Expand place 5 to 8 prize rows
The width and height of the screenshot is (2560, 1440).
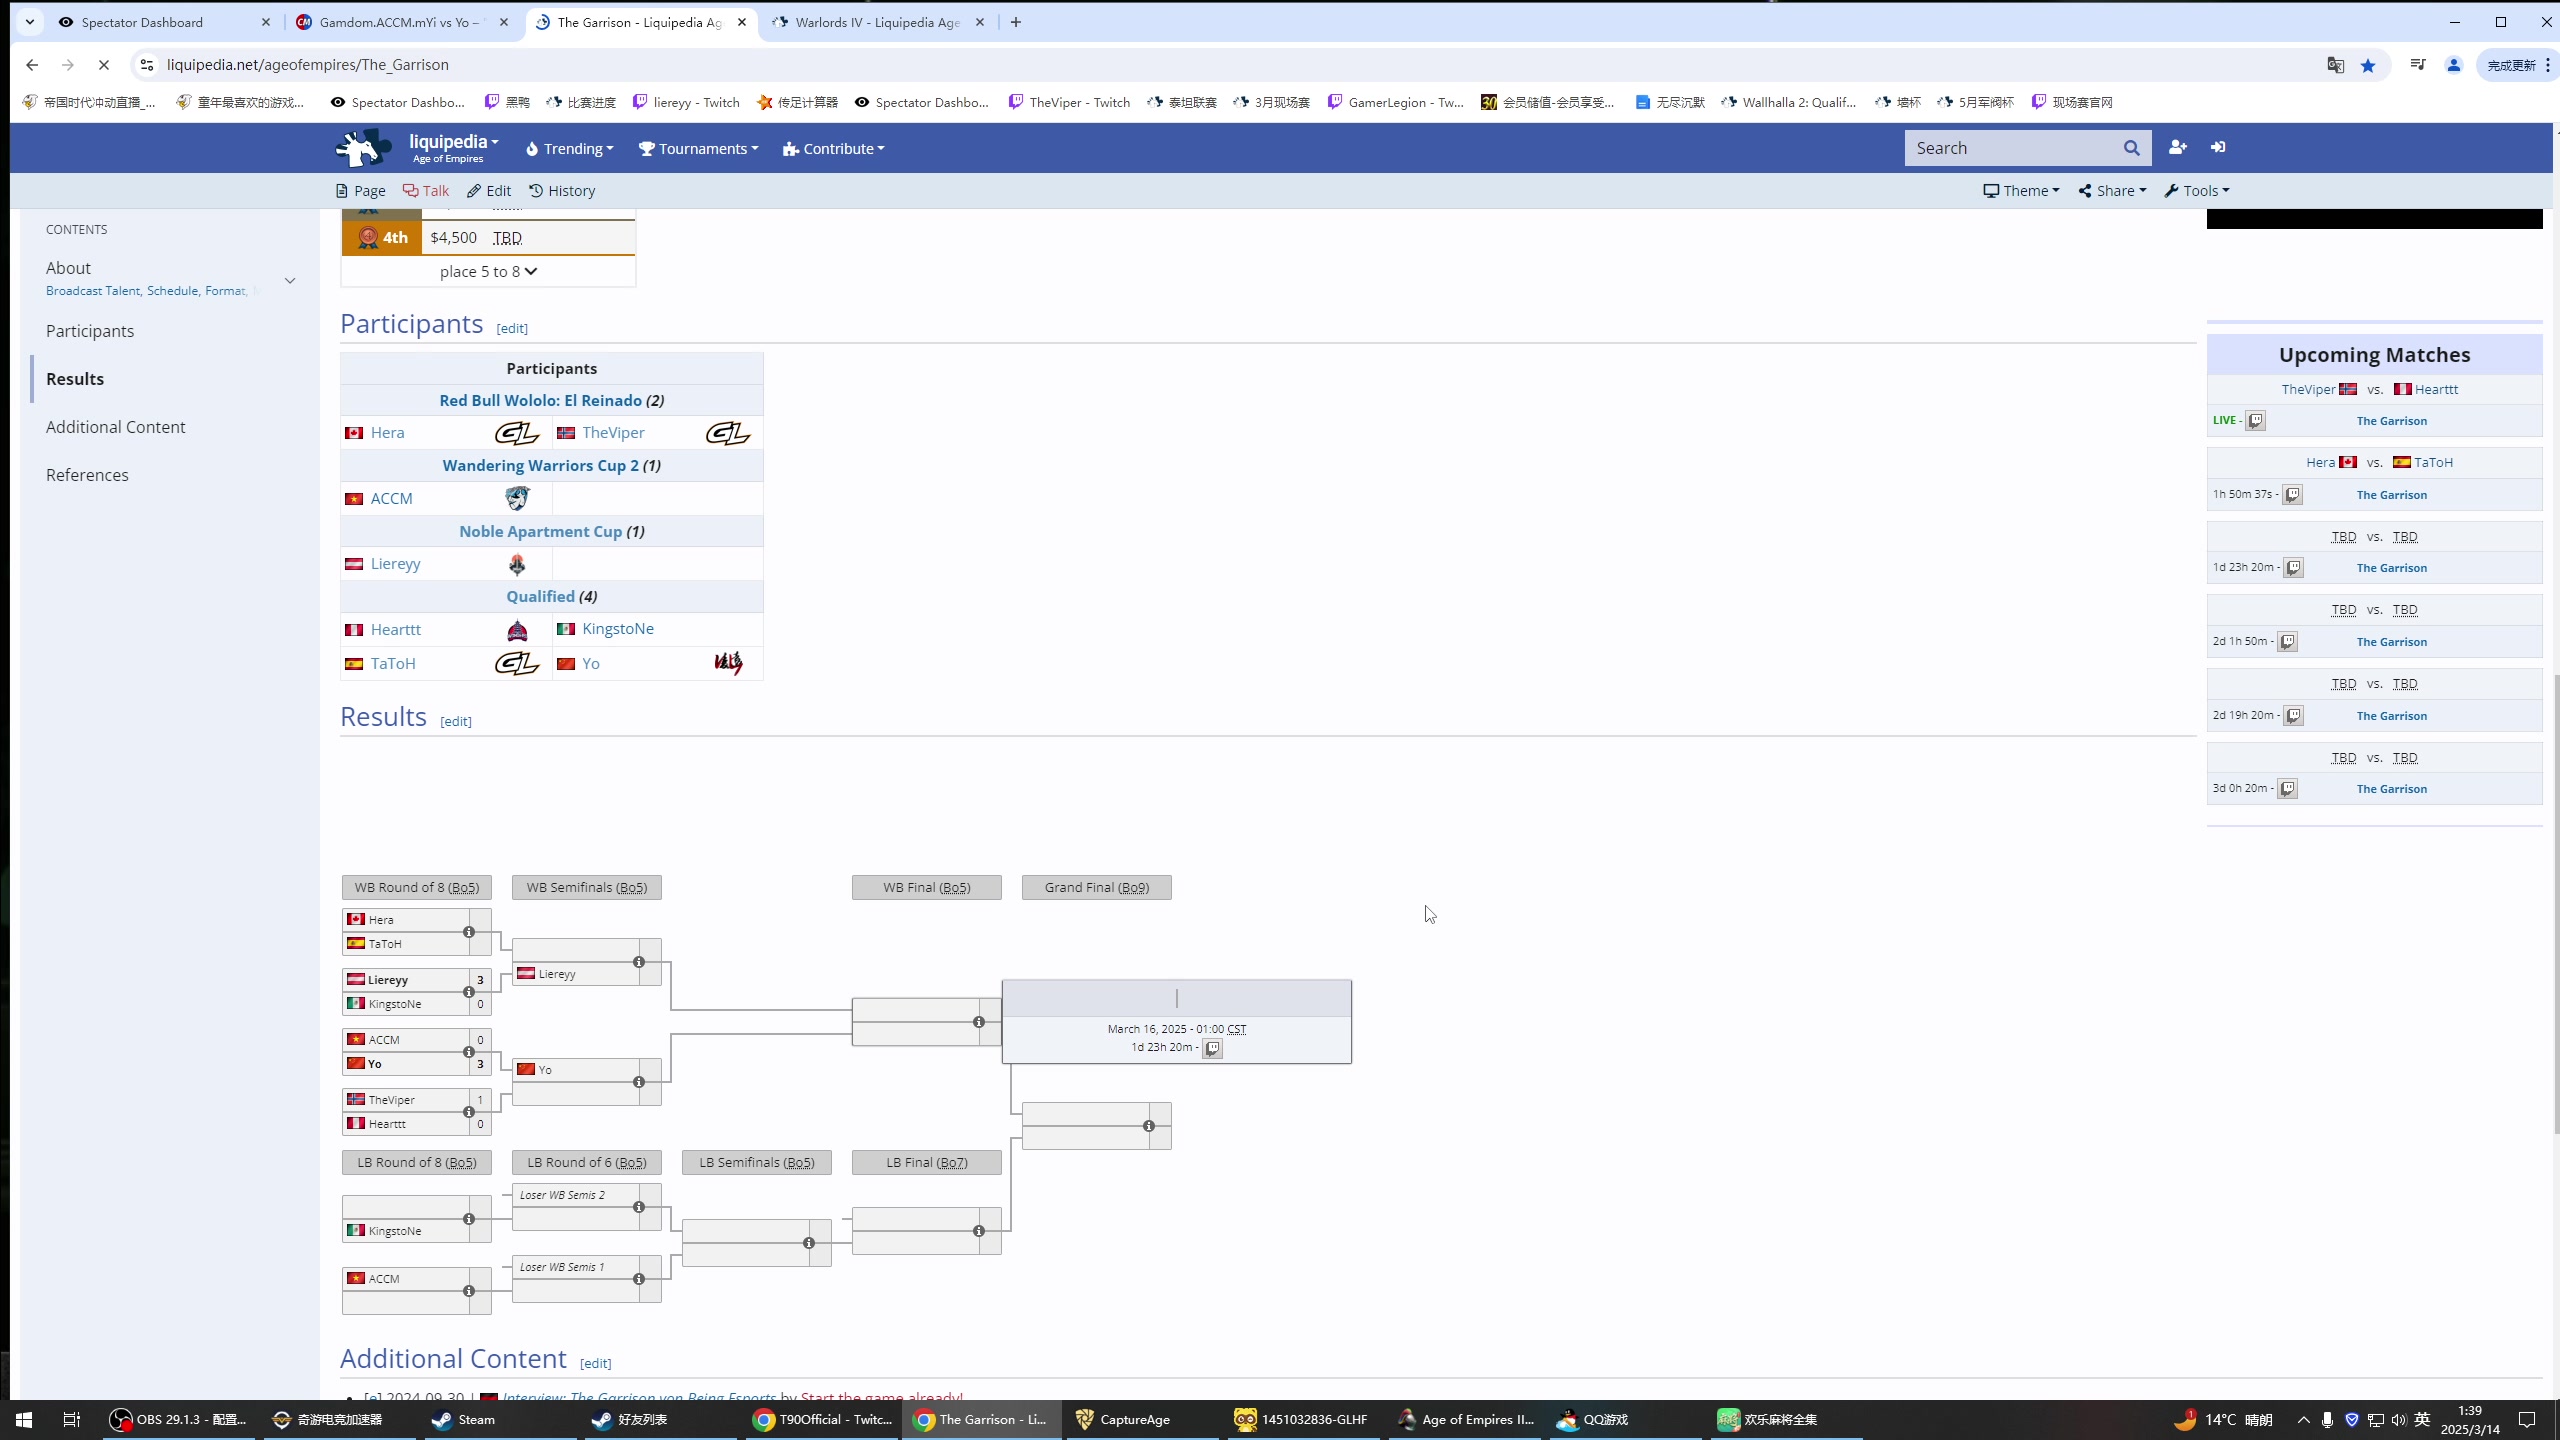[488, 272]
